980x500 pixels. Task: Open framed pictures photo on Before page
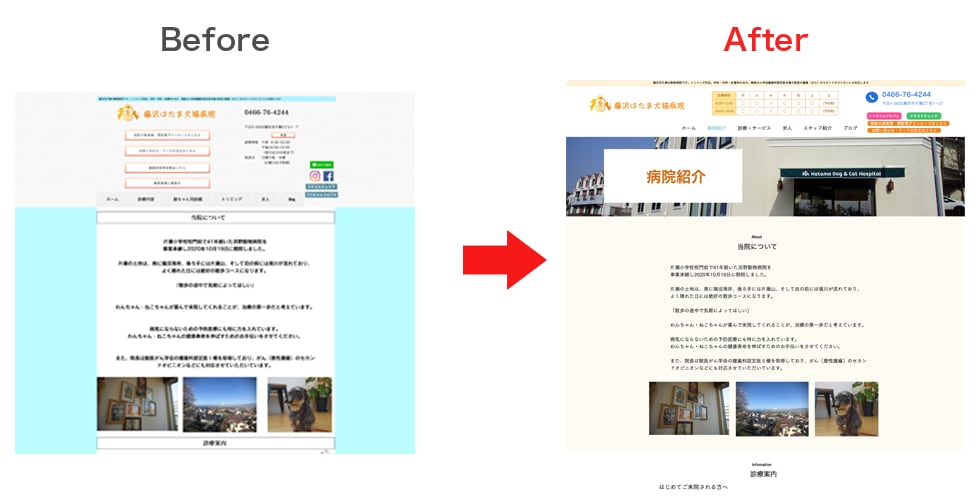click(138, 404)
